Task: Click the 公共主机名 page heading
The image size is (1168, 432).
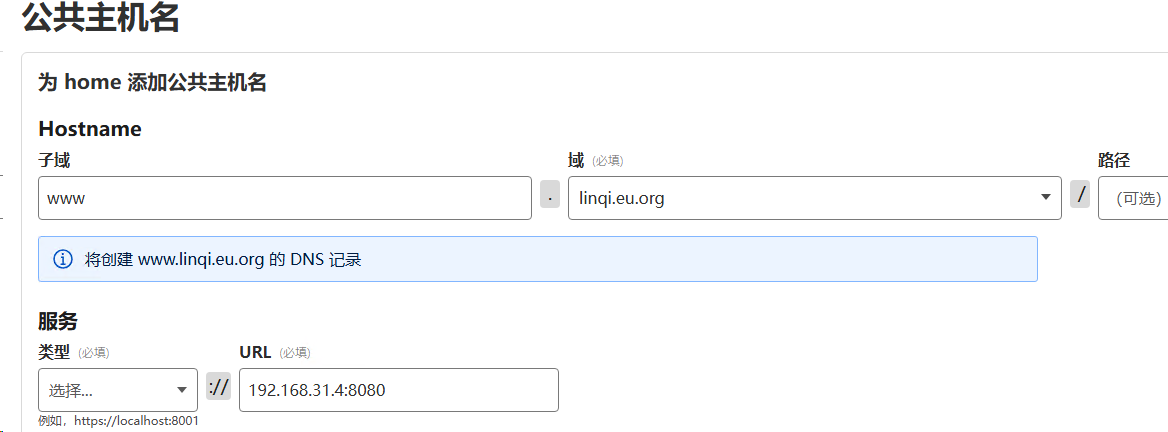Action: (x=100, y=18)
